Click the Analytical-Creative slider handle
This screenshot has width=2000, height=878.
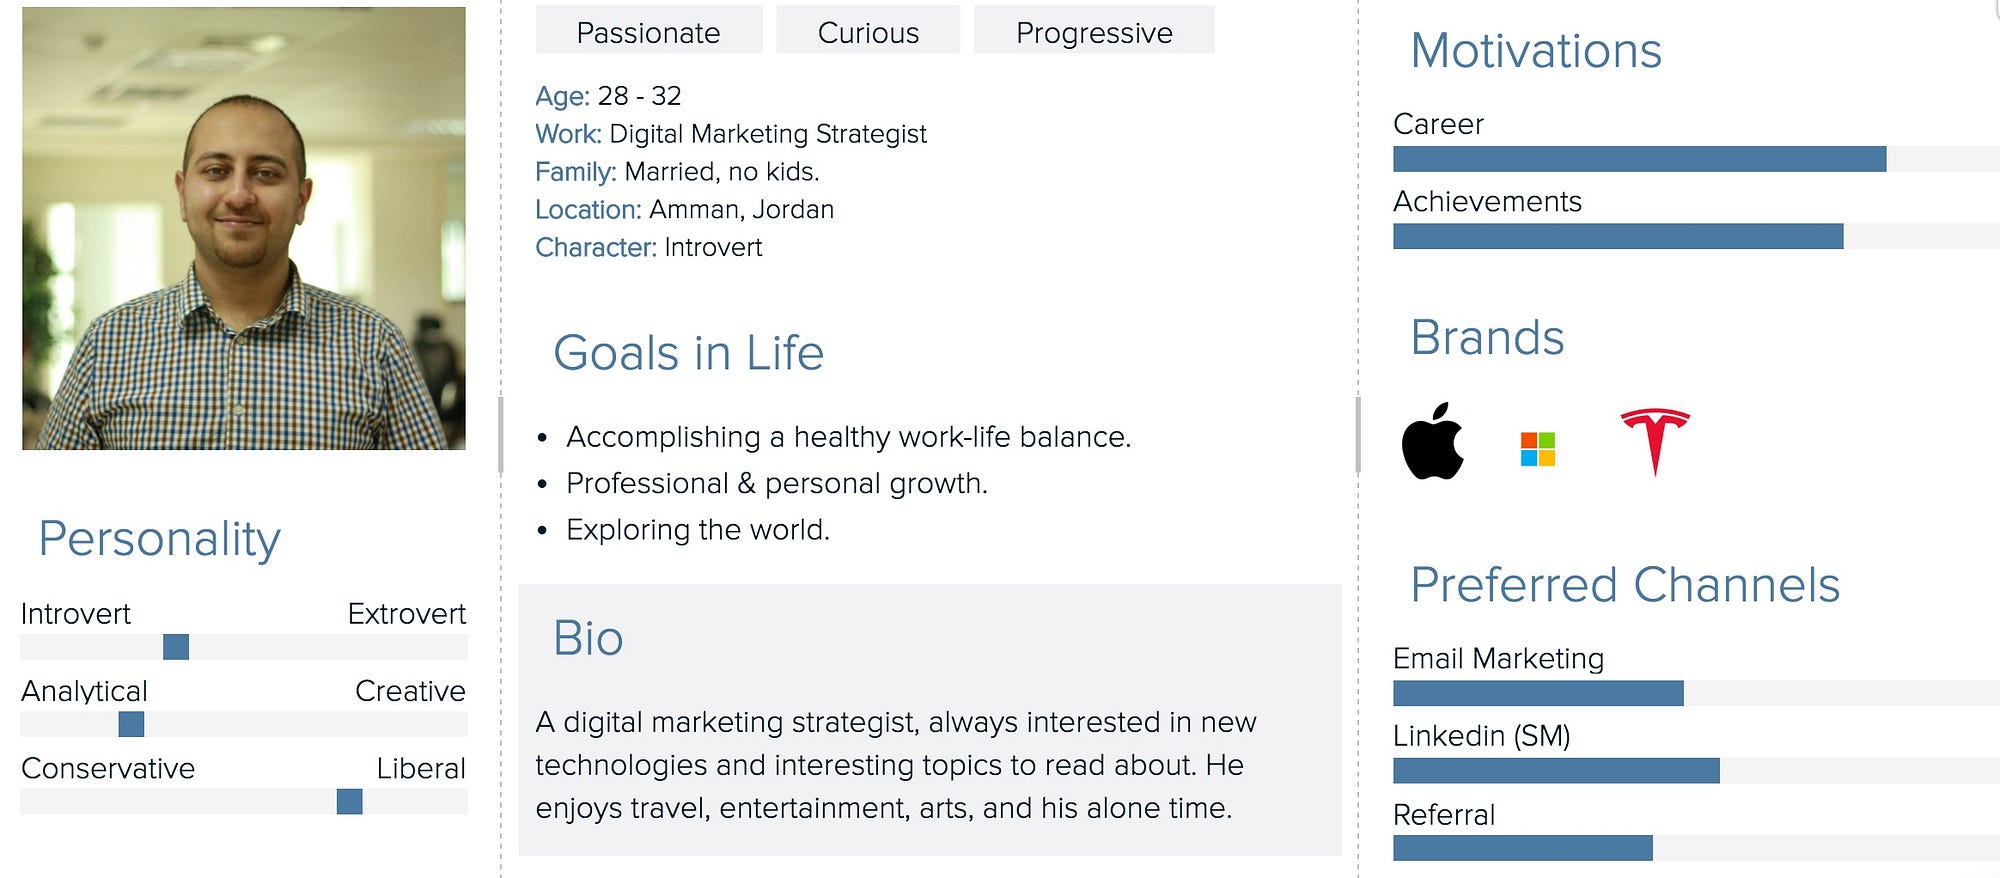[x=131, y=724]
